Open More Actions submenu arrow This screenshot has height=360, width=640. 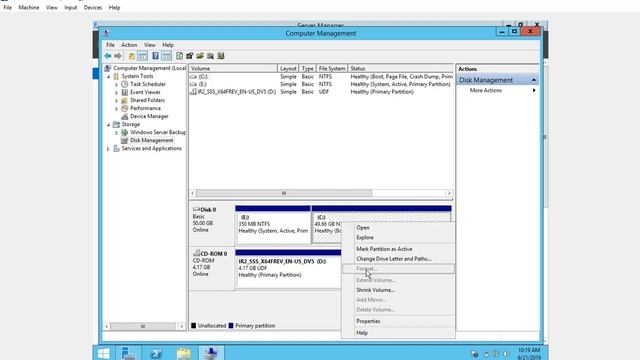[x=534, y=90]
